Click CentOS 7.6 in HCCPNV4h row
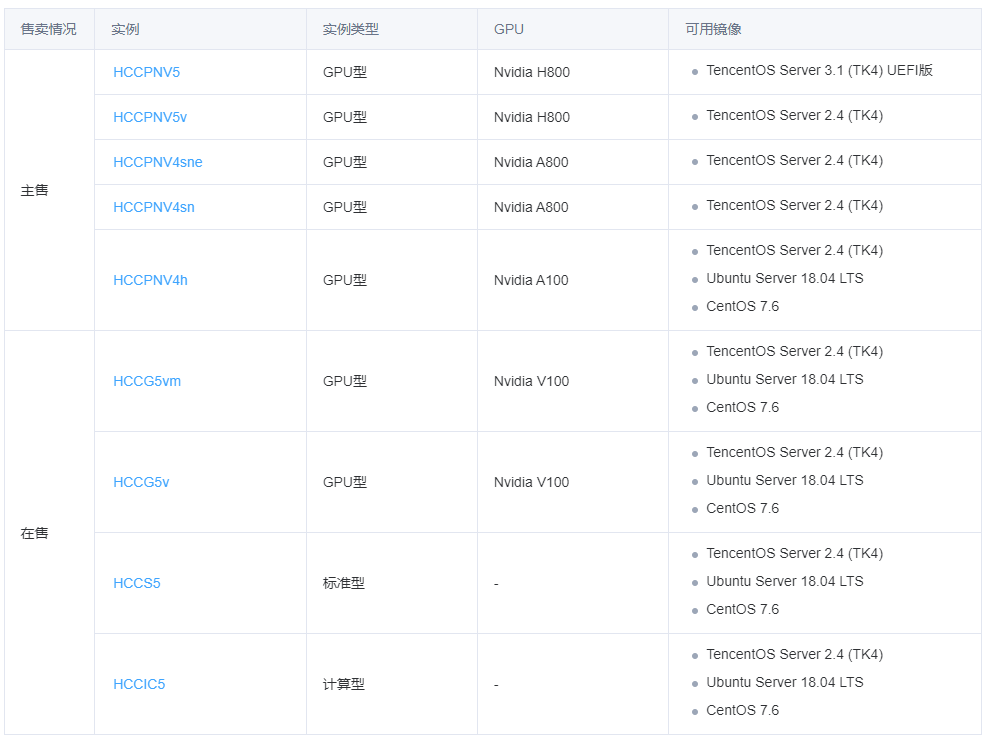 pyautogui.click(x=742, y=307)
